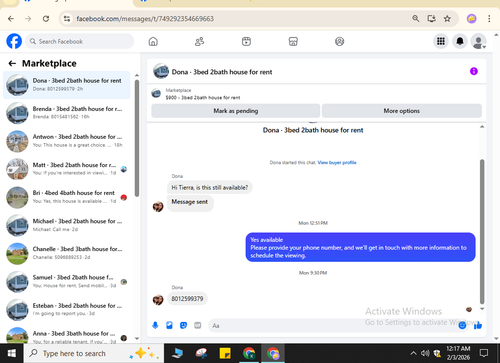This screenshot has height=363, width=500.
Task: Open the volume control in tray
Action: (425, 353)
